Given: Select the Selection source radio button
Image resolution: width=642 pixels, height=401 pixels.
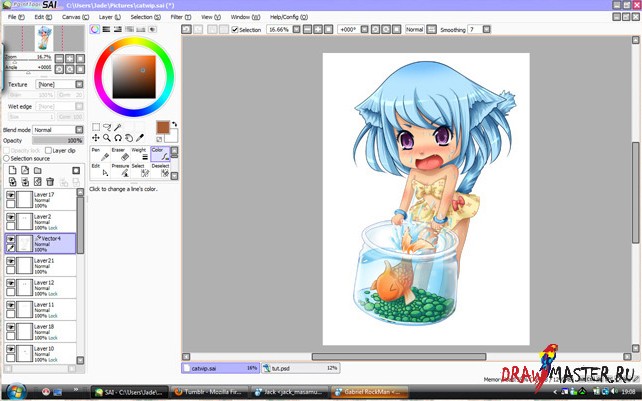Looking at the screenshot, I should (x=6, y=158).
